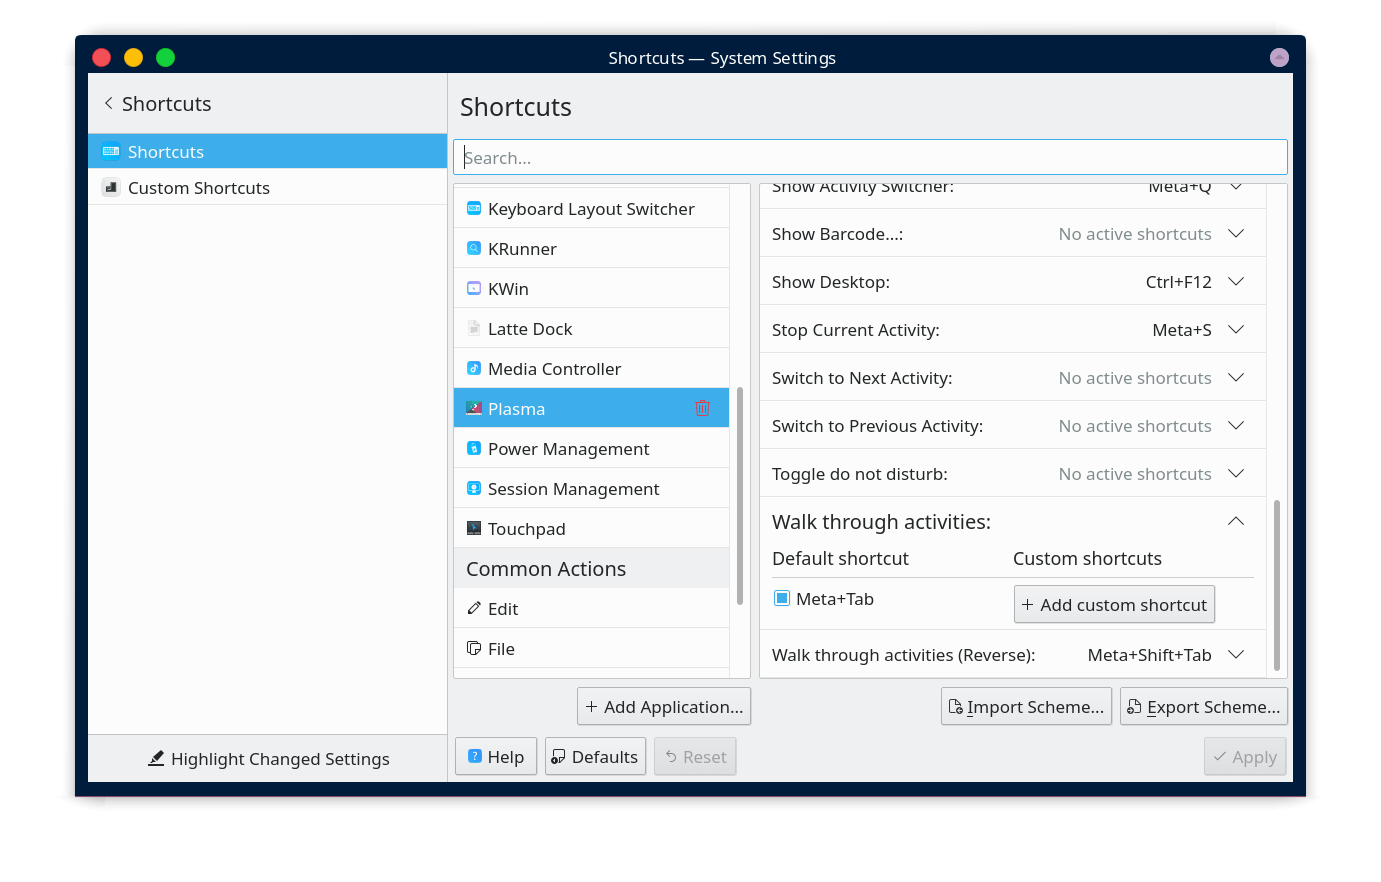The width and height of the screenshot is (1381, 882).
Task: Select Edit under Common Actions
Action: click(x=503, y=608)
